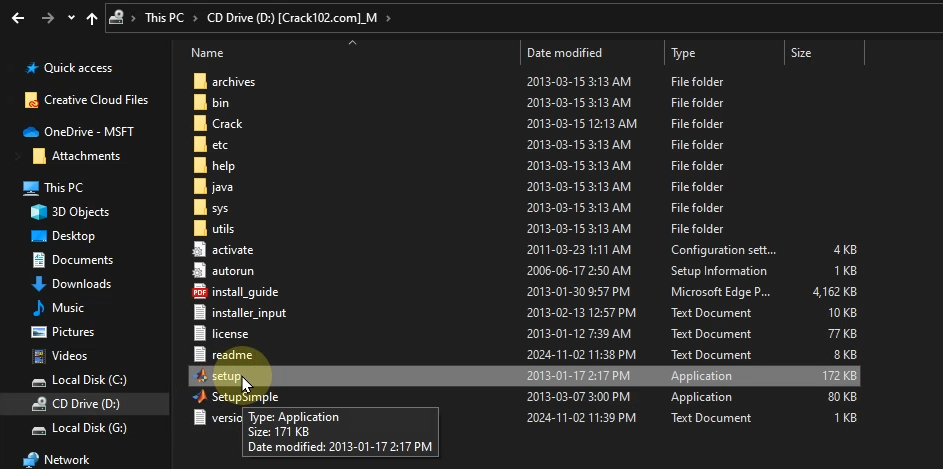Select the Music folder in sidebar
The height and width of the screenshot is (469, 943).
pos(67,308)
